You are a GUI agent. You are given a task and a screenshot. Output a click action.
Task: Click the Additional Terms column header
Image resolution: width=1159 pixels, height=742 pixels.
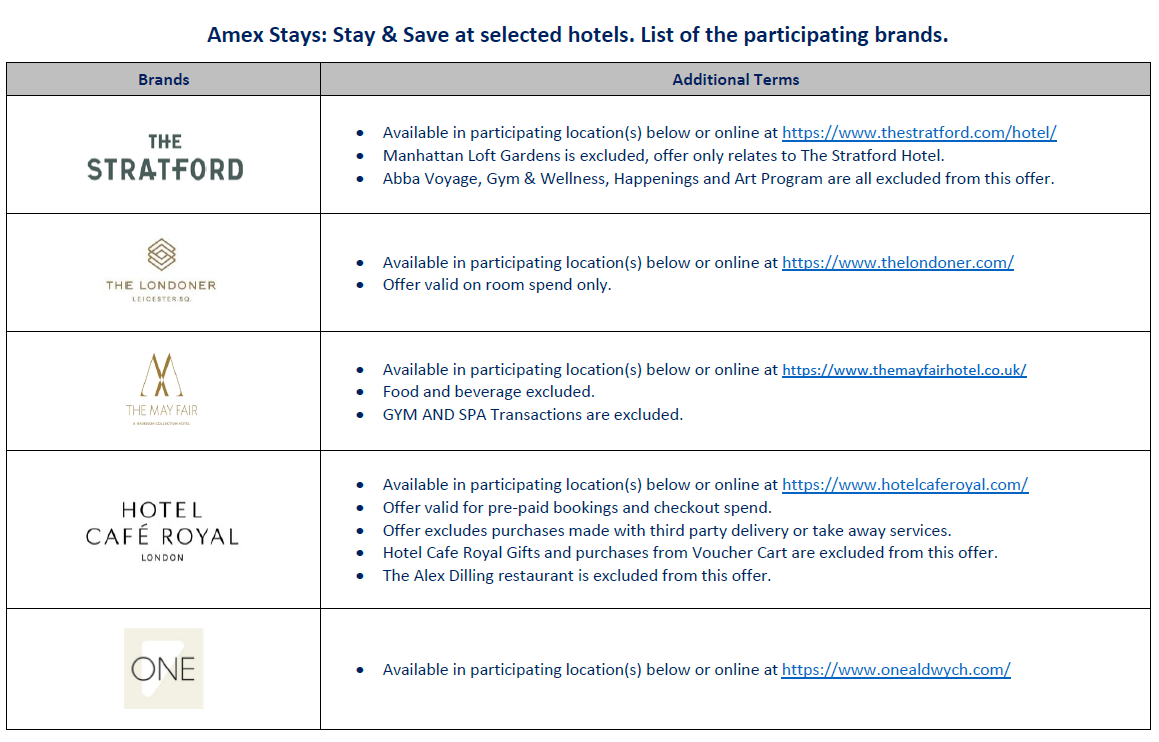point(735,80)
